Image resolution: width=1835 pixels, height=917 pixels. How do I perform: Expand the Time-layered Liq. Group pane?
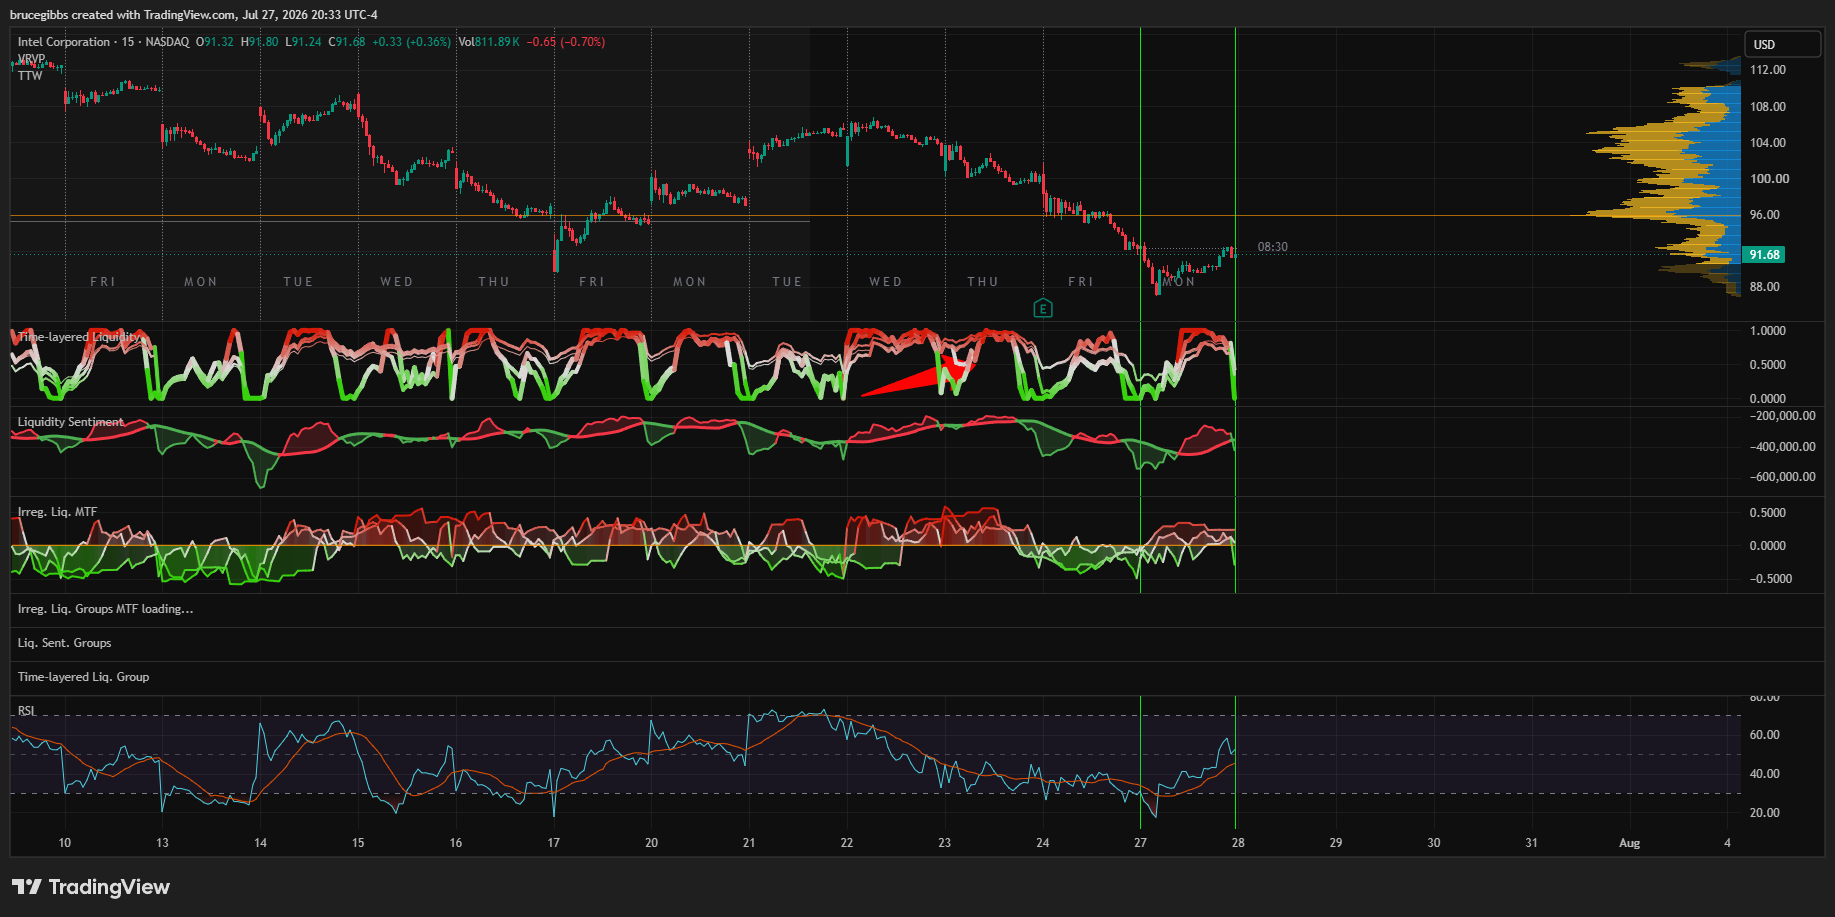[83, 677]
